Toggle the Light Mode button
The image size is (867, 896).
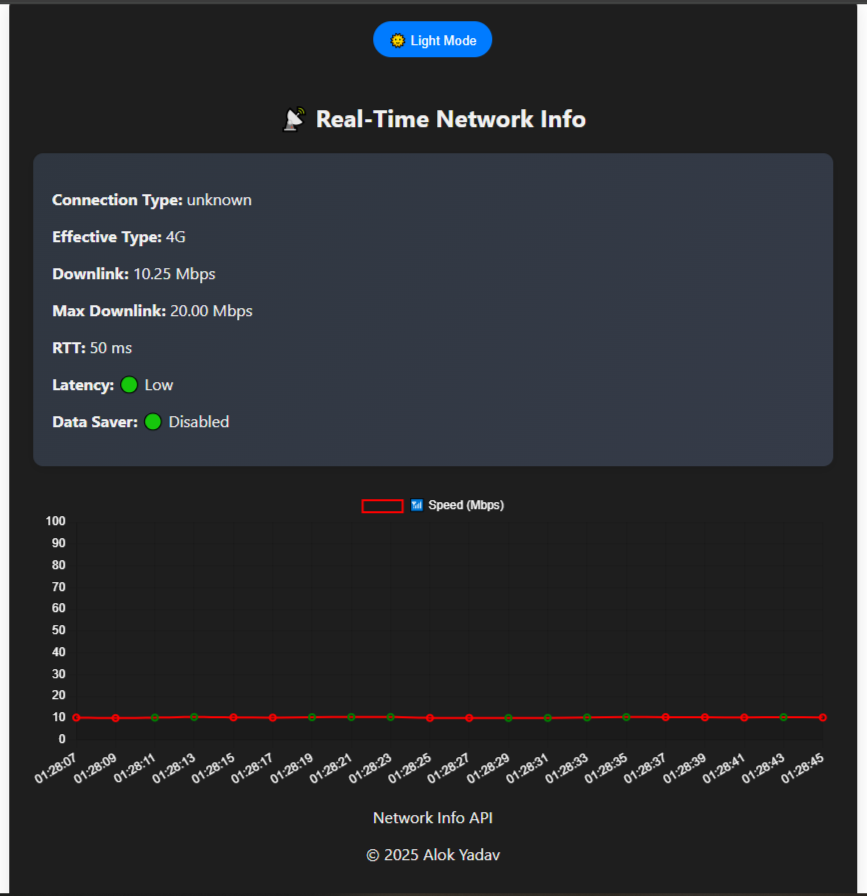tap(432, 40)
